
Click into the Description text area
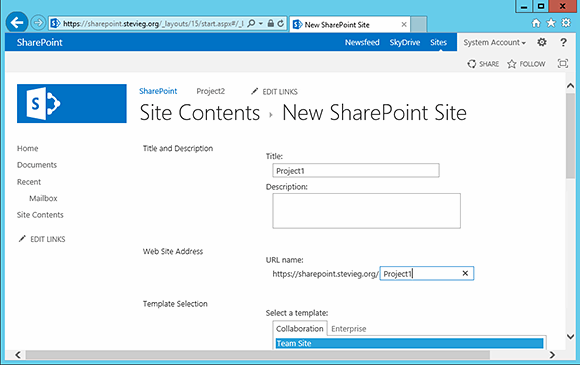367,211
